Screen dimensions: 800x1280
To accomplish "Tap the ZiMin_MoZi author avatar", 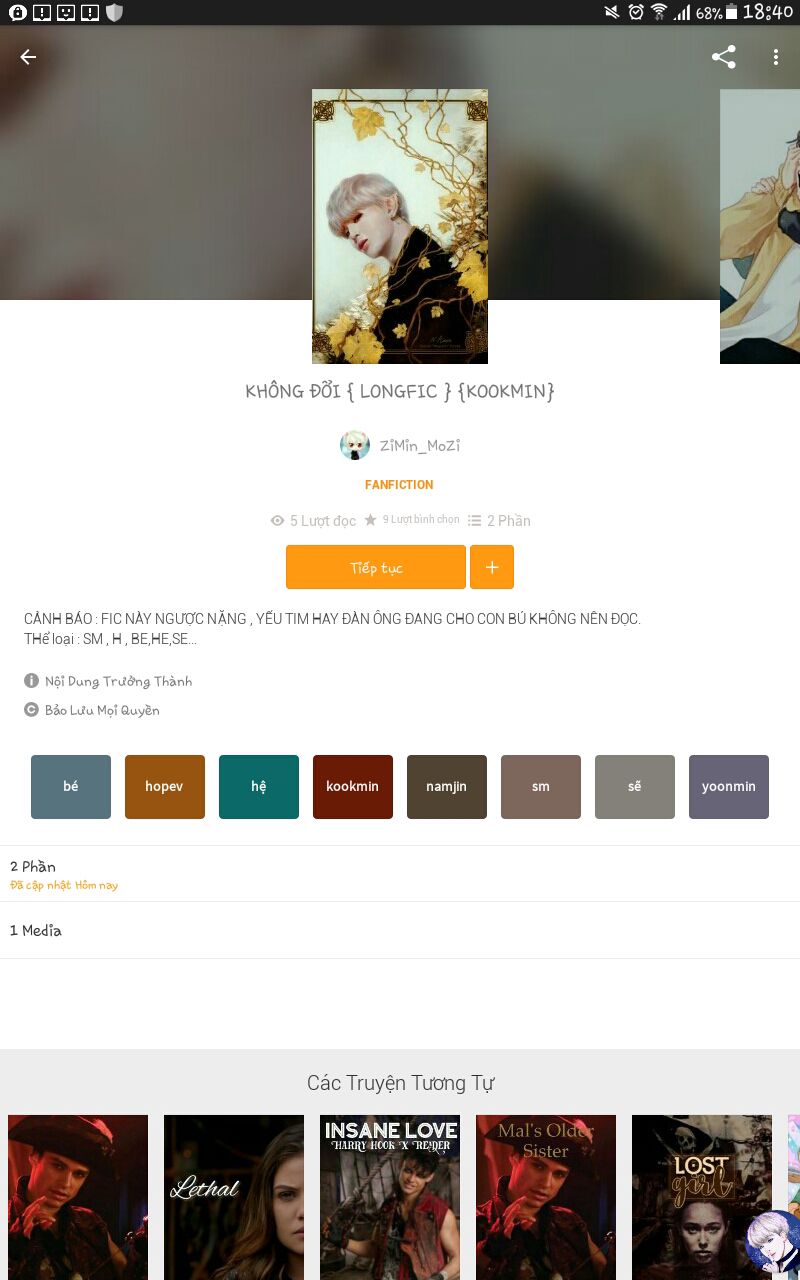I will [x=355, y=445].
